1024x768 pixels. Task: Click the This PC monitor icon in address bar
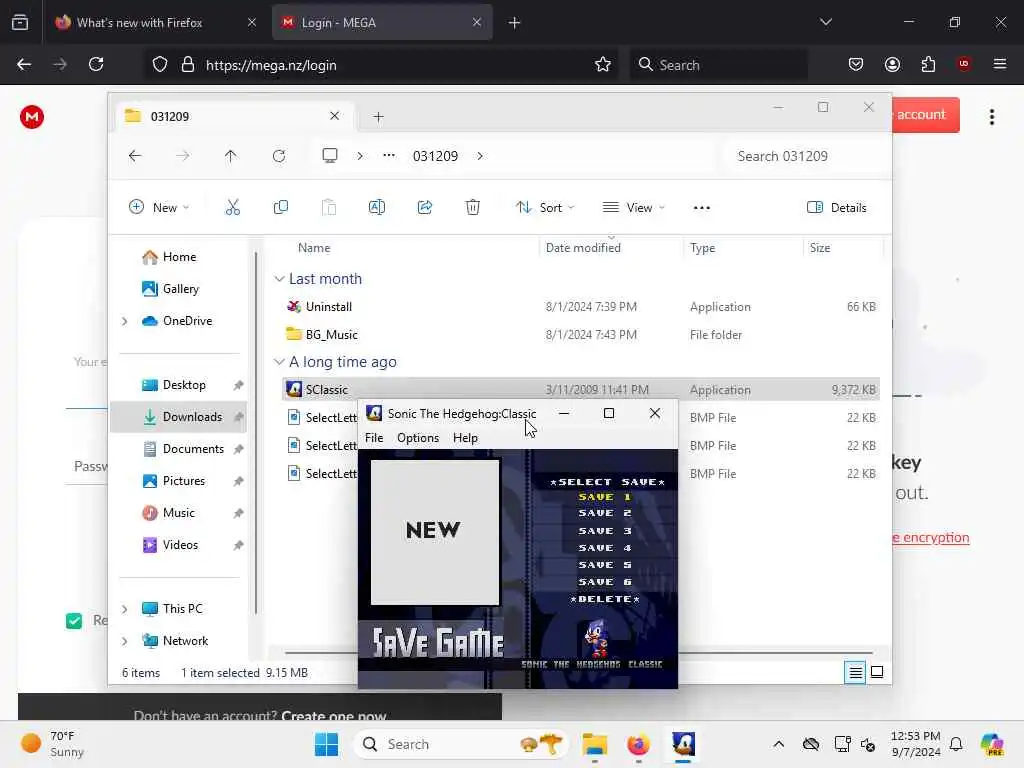330,156
